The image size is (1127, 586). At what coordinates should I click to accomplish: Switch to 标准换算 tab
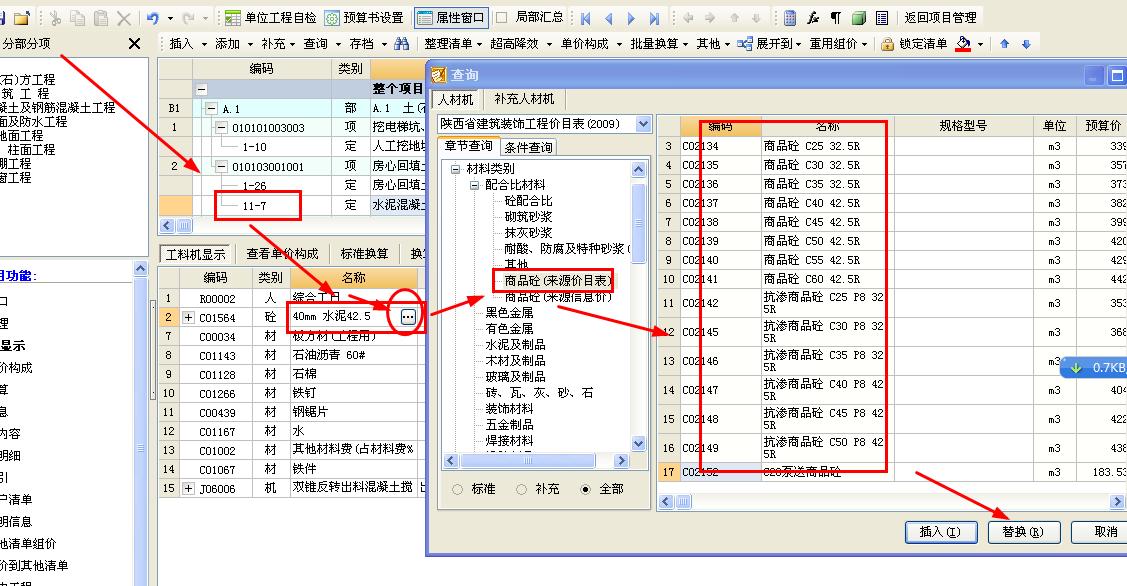point(364,254)
